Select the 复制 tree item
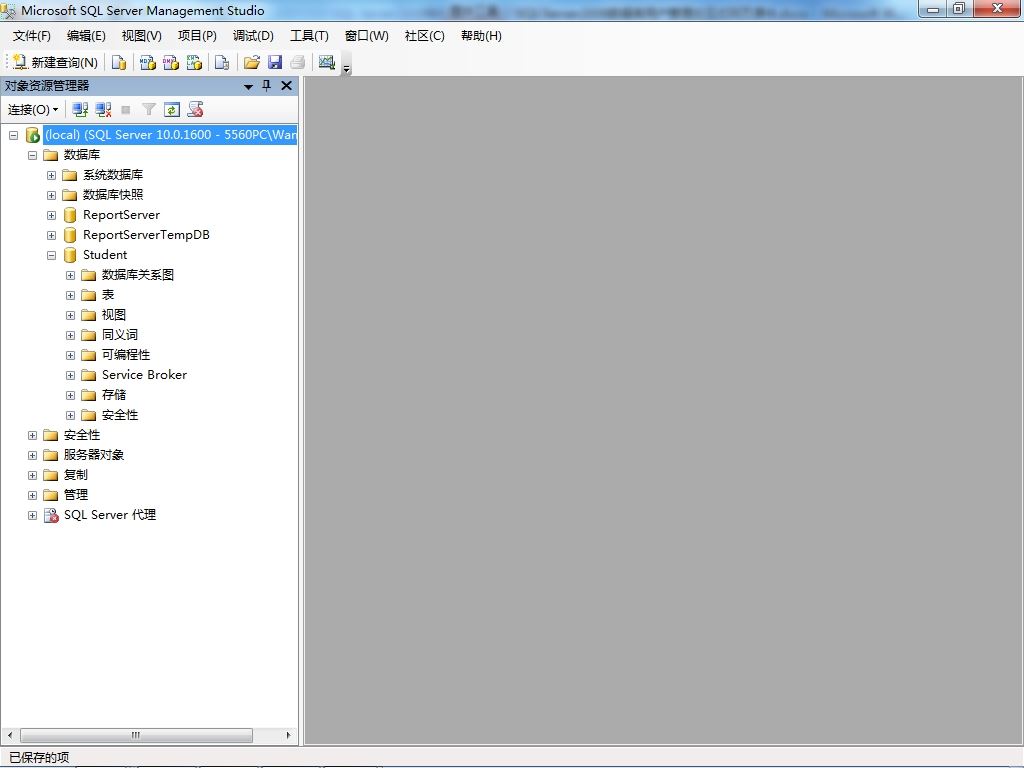The width and height of the screenshot is (1024, 768). [x=76, y=475]
